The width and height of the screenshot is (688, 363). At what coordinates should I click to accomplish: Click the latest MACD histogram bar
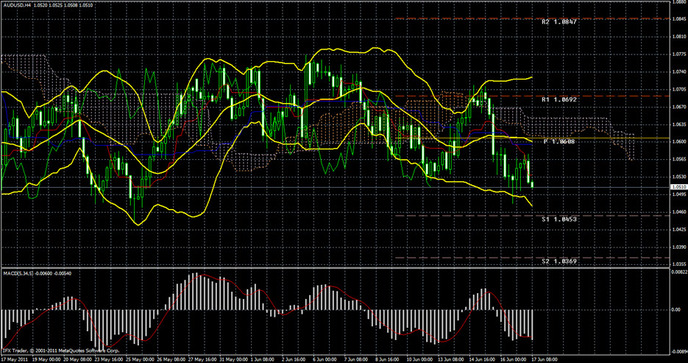point(532,324)
